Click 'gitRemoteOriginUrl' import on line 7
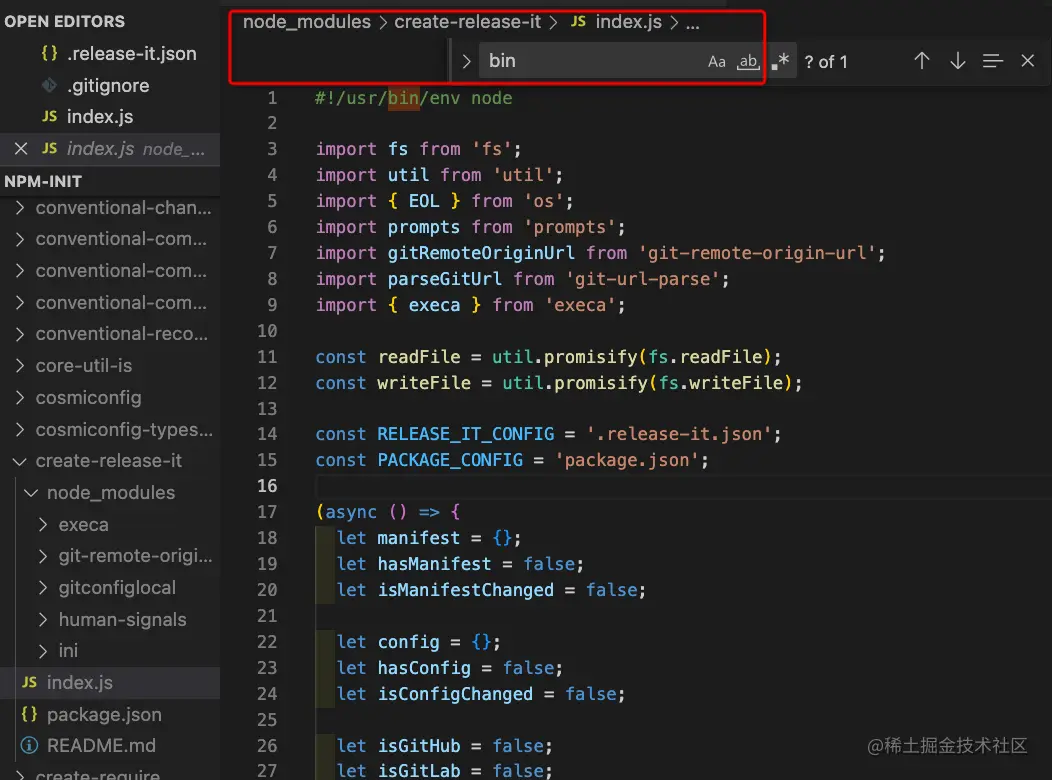This screenshot has height=780, width=1052. (480, 253)
